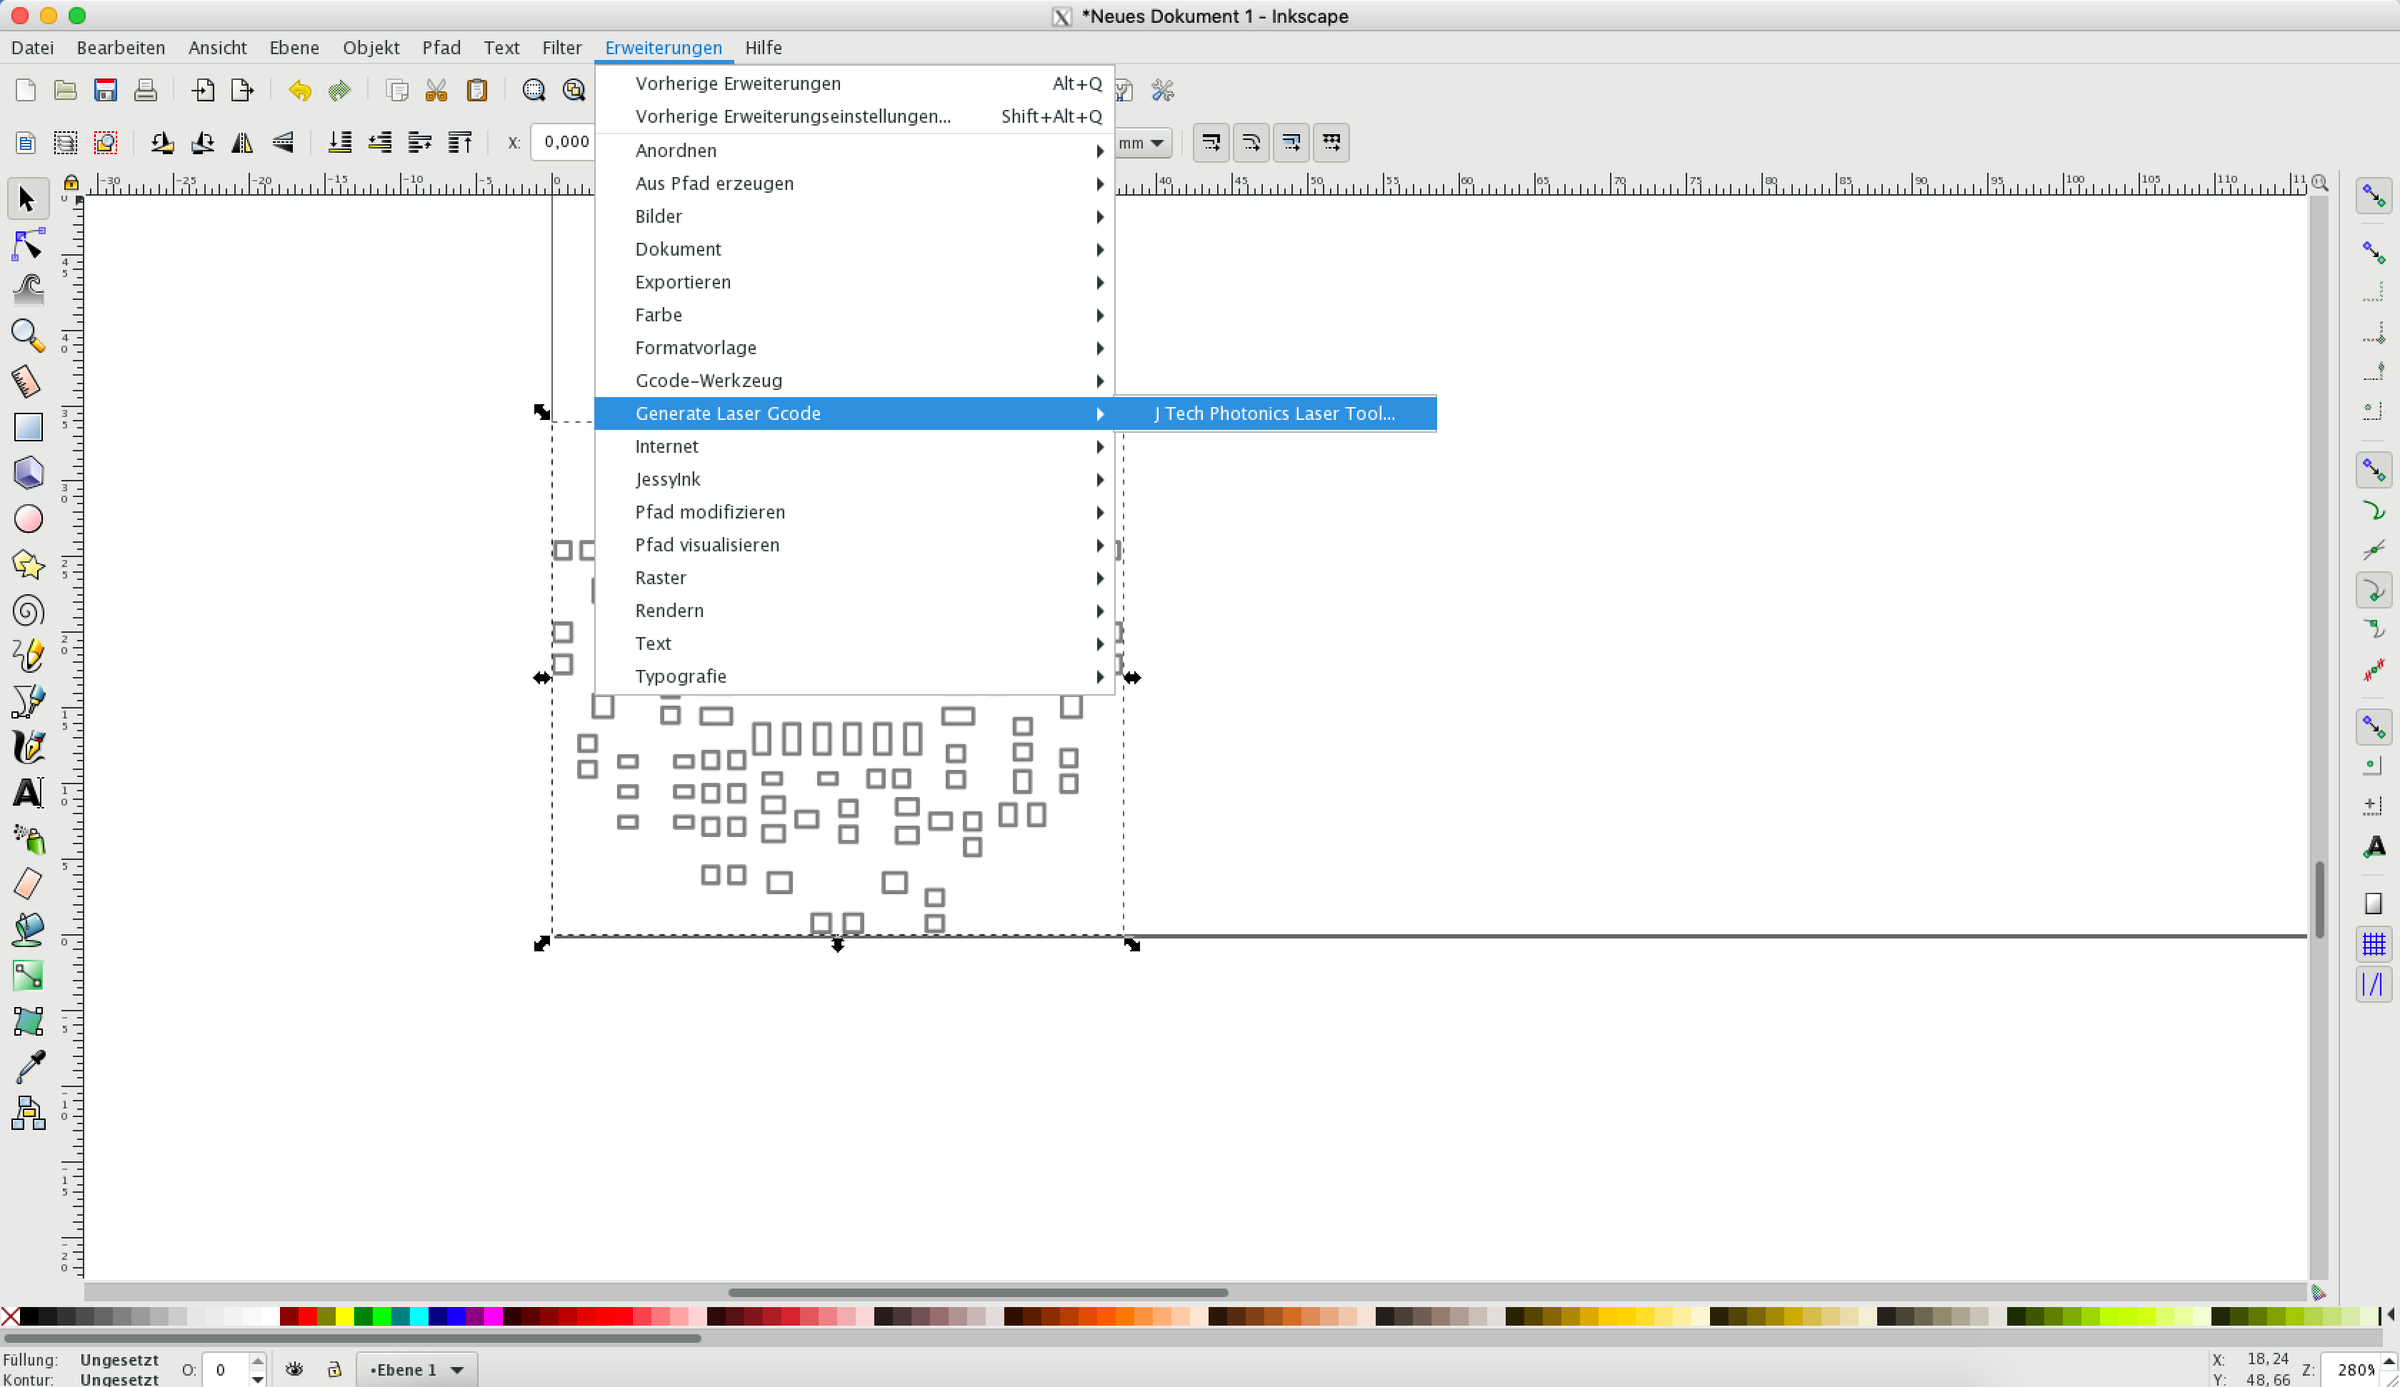This screenshot has width=2400, height=1387.
Task: Activate the Node edit tool
Action: click(28, 245)
